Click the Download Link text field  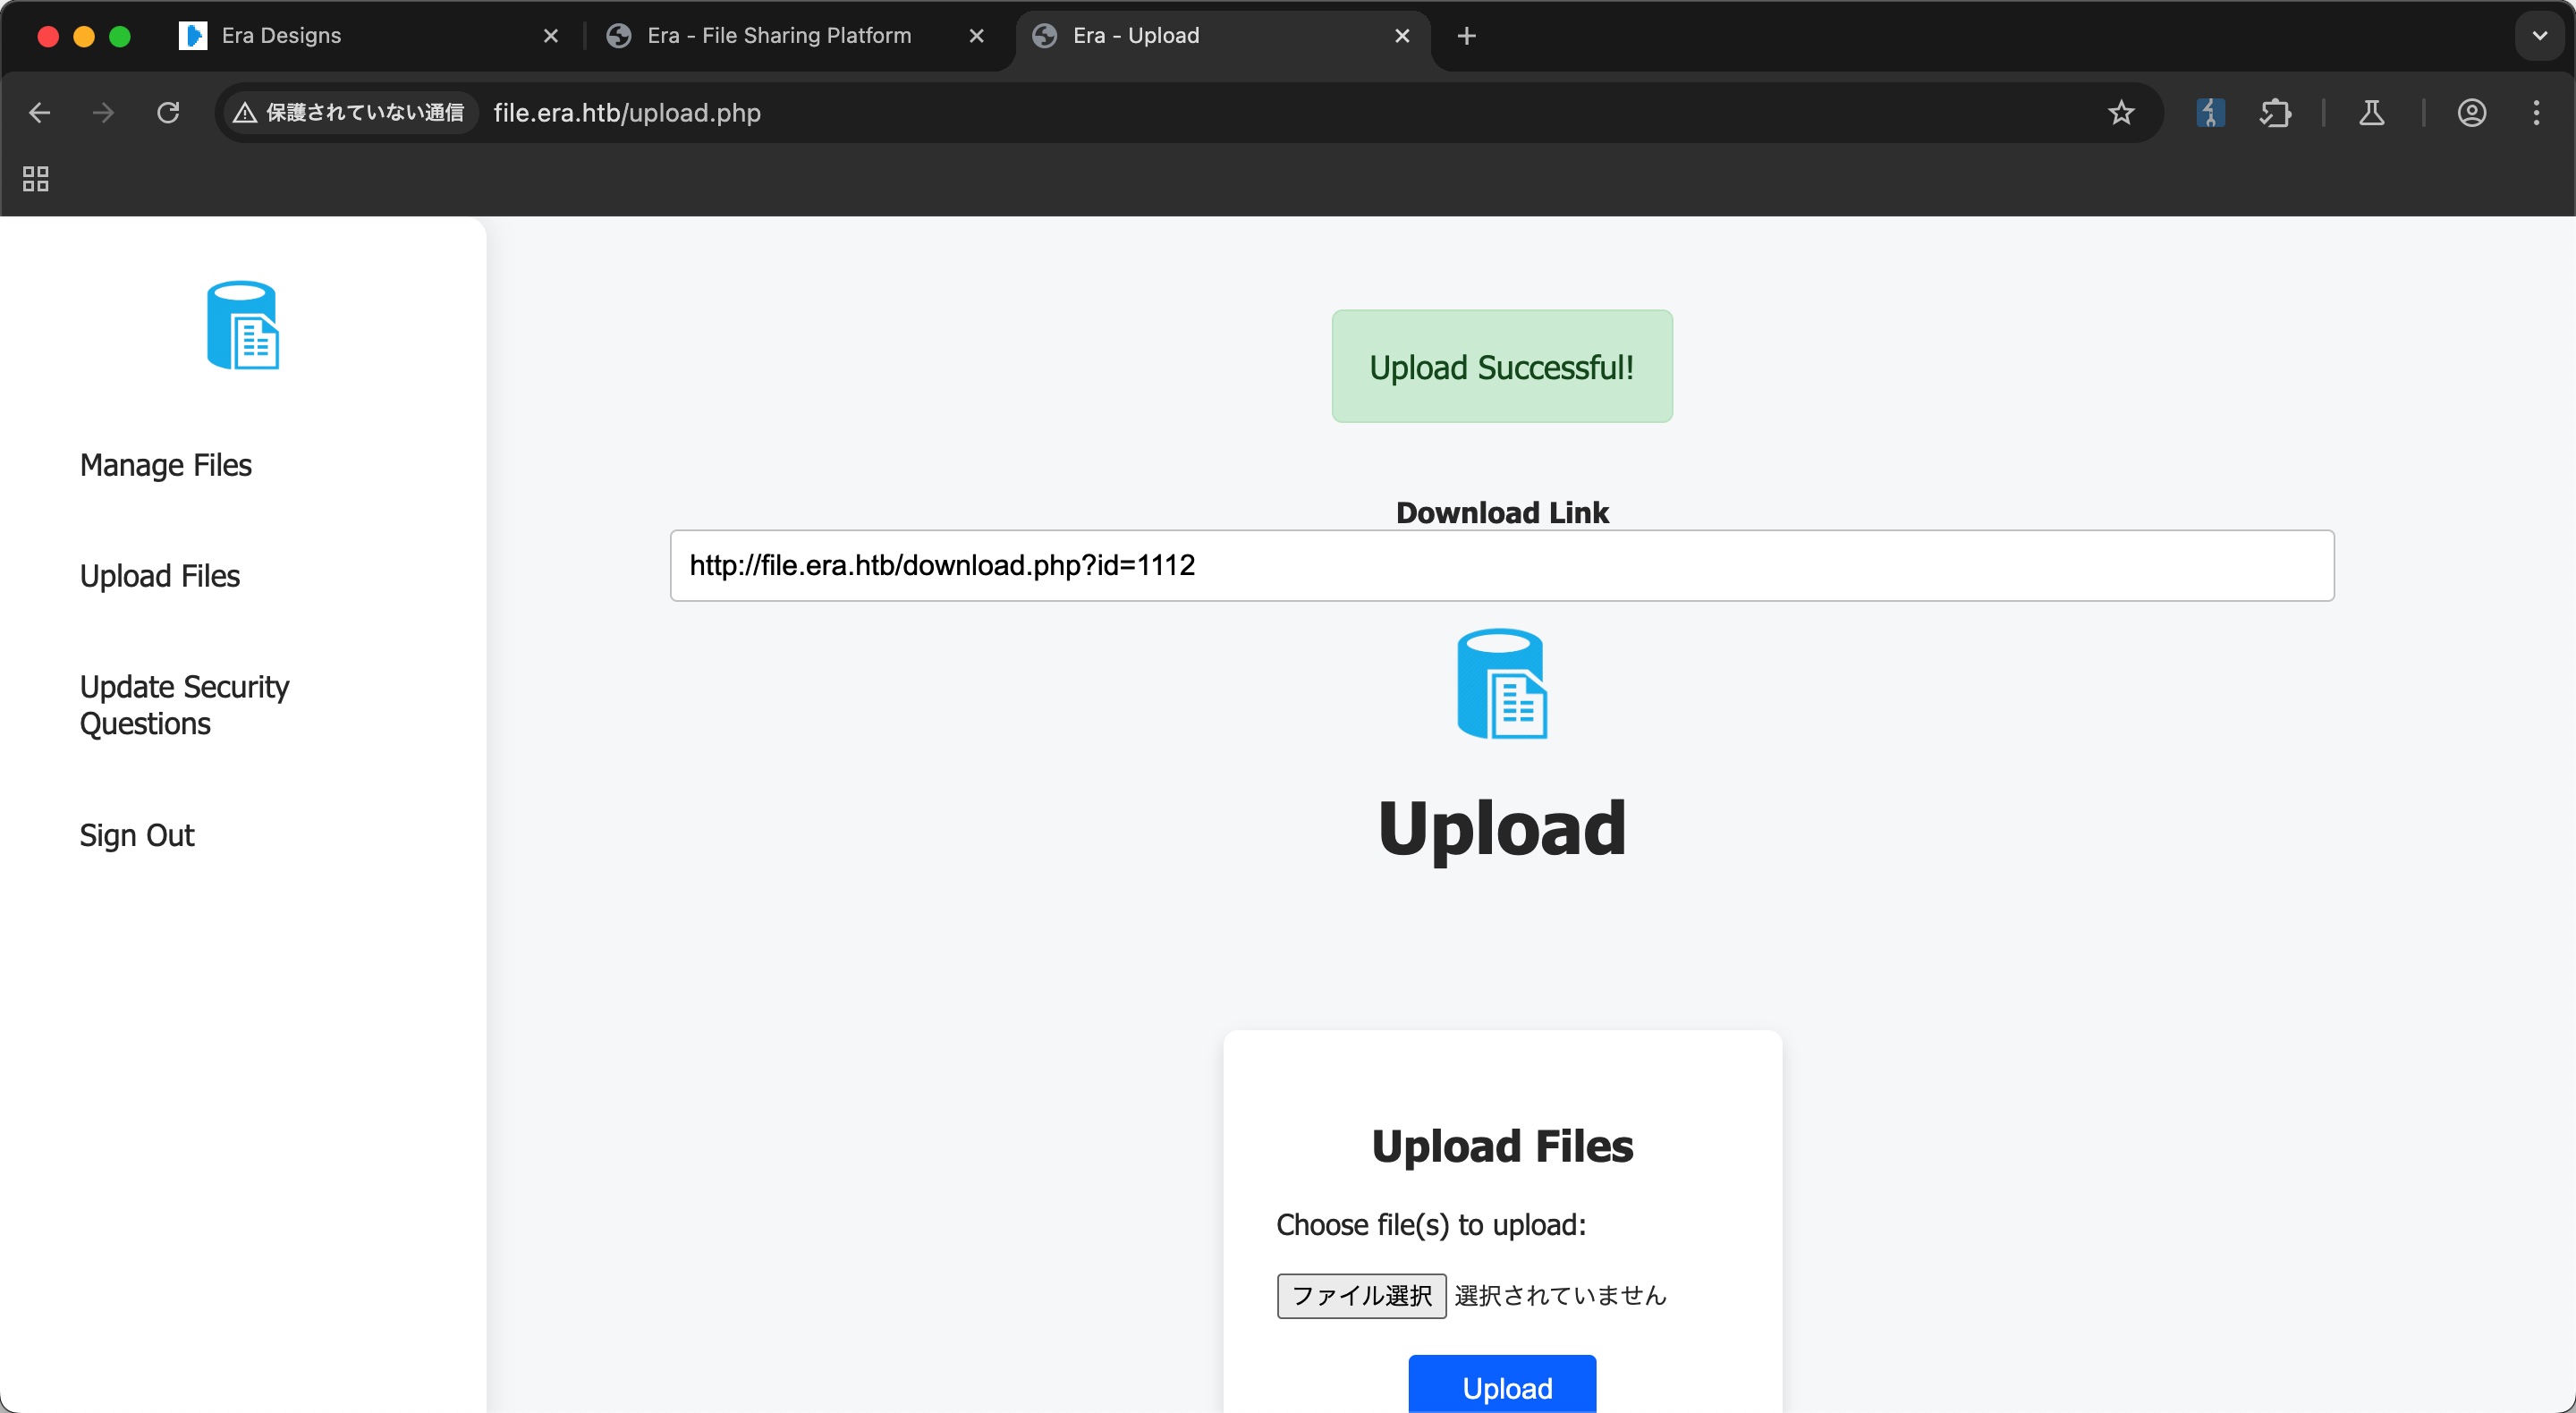coord(1501,566)
